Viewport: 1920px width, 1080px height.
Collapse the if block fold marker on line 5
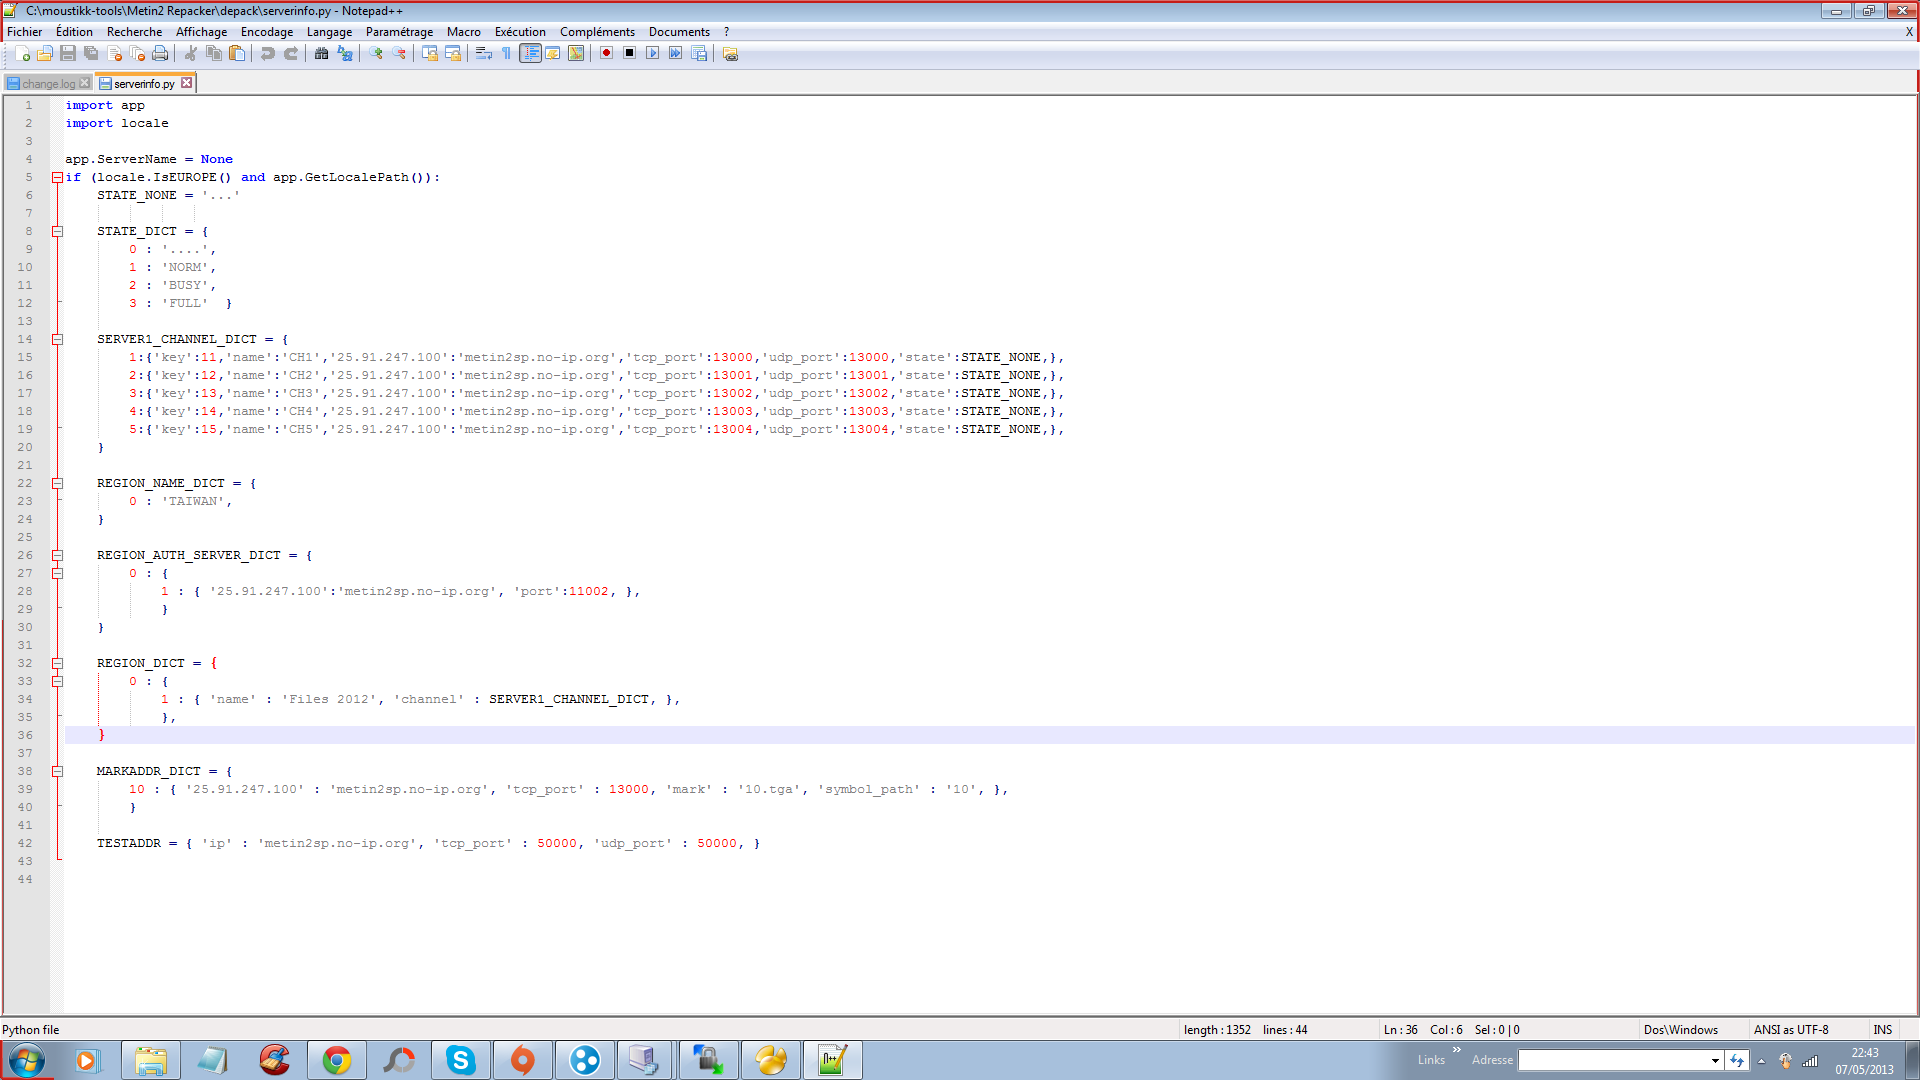[57, 178]
